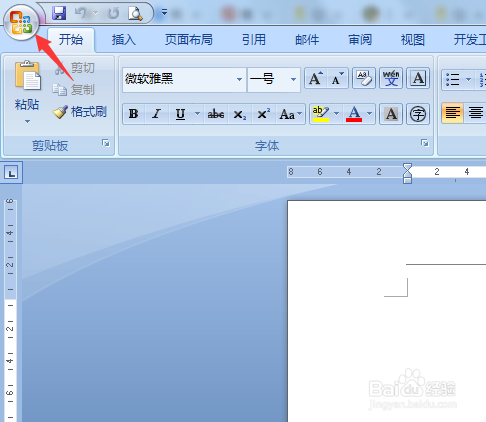Expand the font name dropdown arrow
This screenshot has height=422, width=486.
tap(239, 79)
